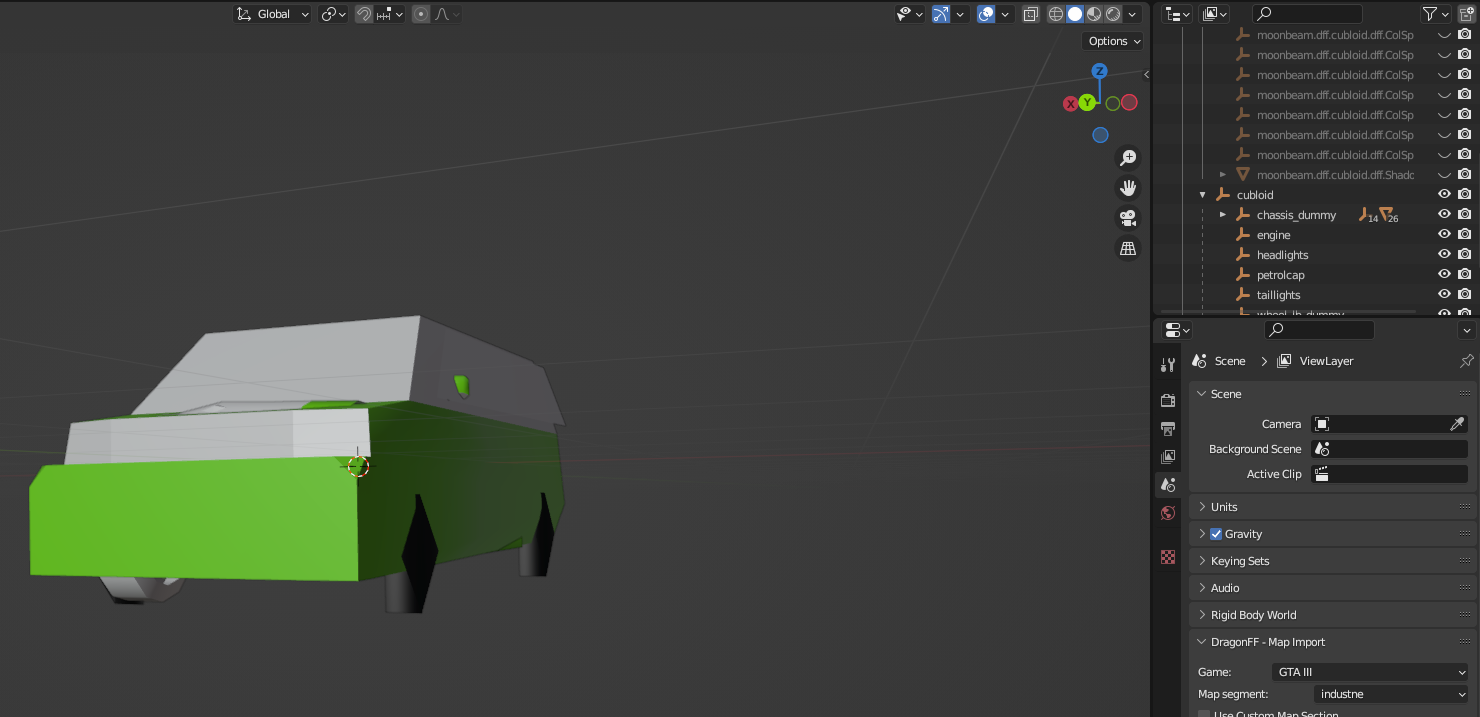Hide the engine object in viewport
1480x717 pixels.
[x=1444, y=235]
